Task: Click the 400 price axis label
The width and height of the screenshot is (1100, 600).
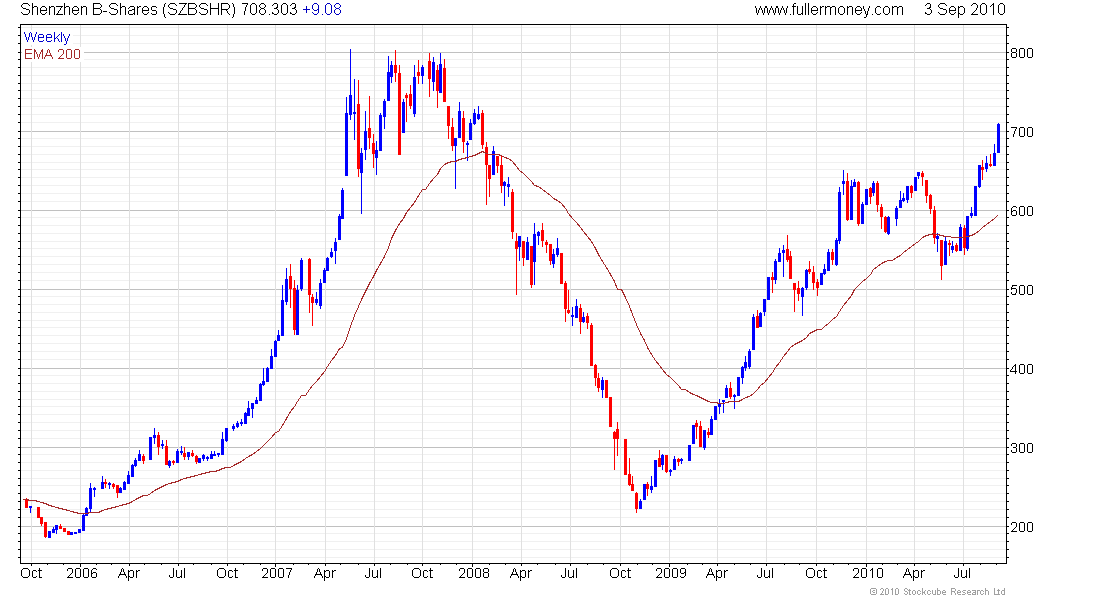Action: point(1021,369)
